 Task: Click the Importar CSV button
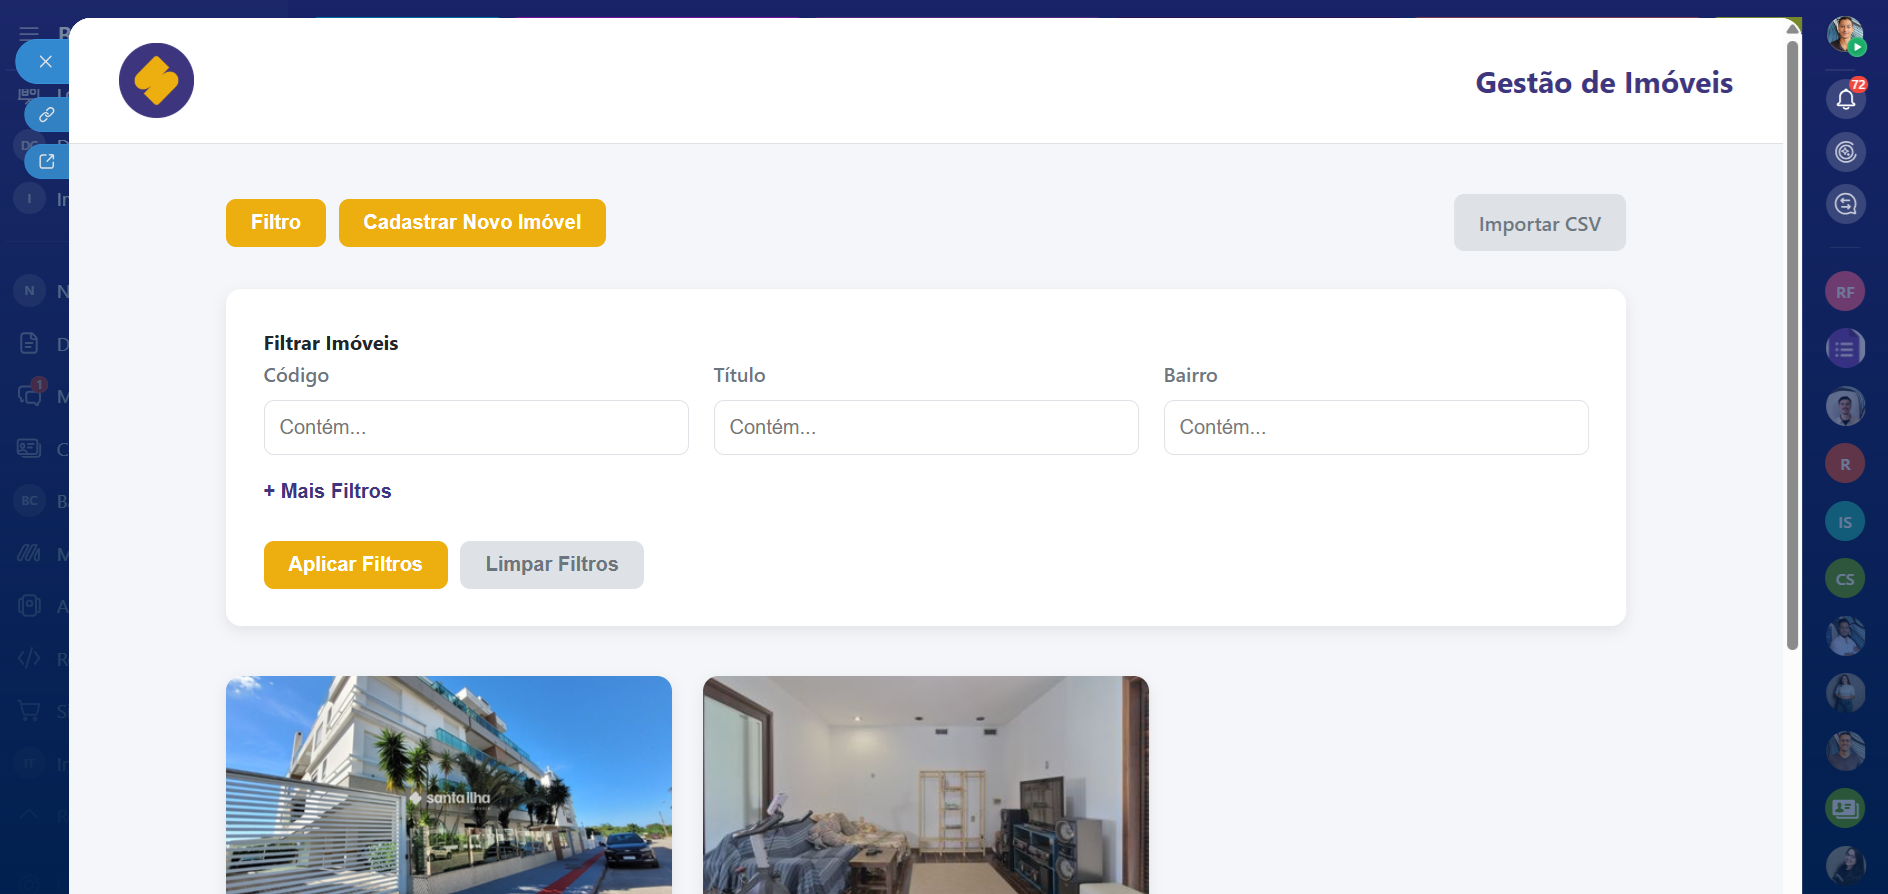coord(1539,223)
